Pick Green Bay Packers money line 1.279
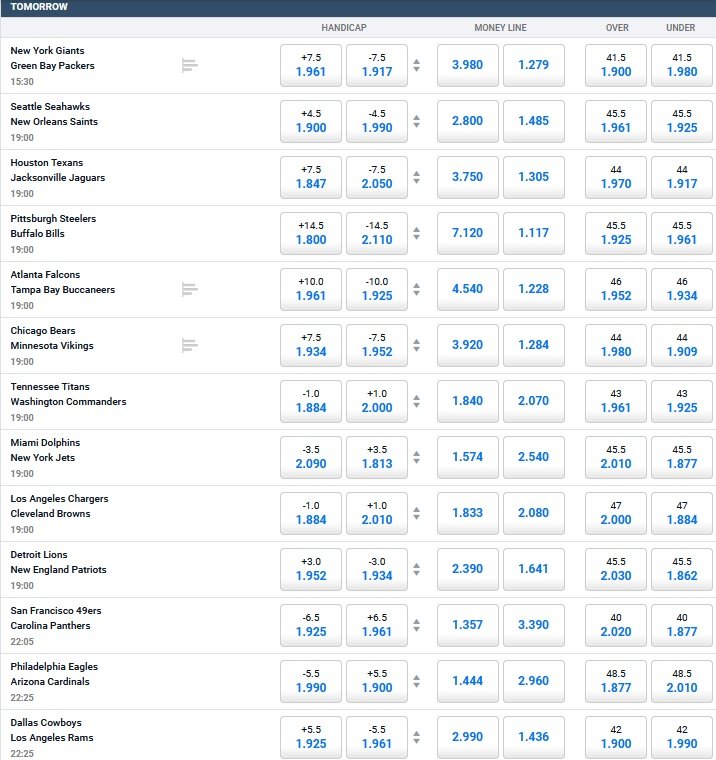Viewport: 716px width, 760px height. pyautogui.click(x=534, y=65)
